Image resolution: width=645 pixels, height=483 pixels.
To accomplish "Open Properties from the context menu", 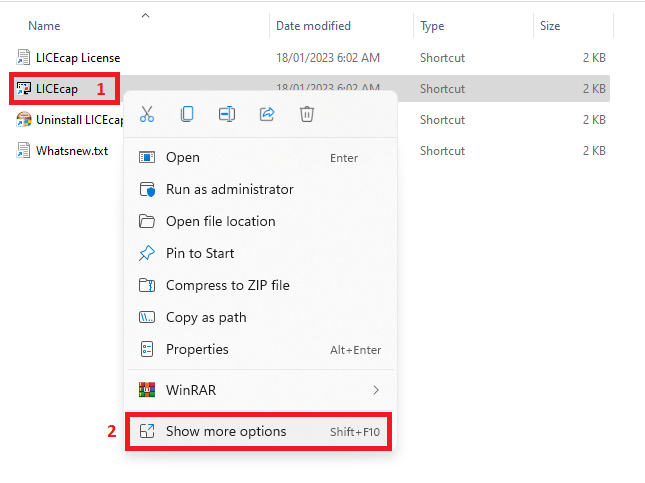I will [x=261, y=349].
